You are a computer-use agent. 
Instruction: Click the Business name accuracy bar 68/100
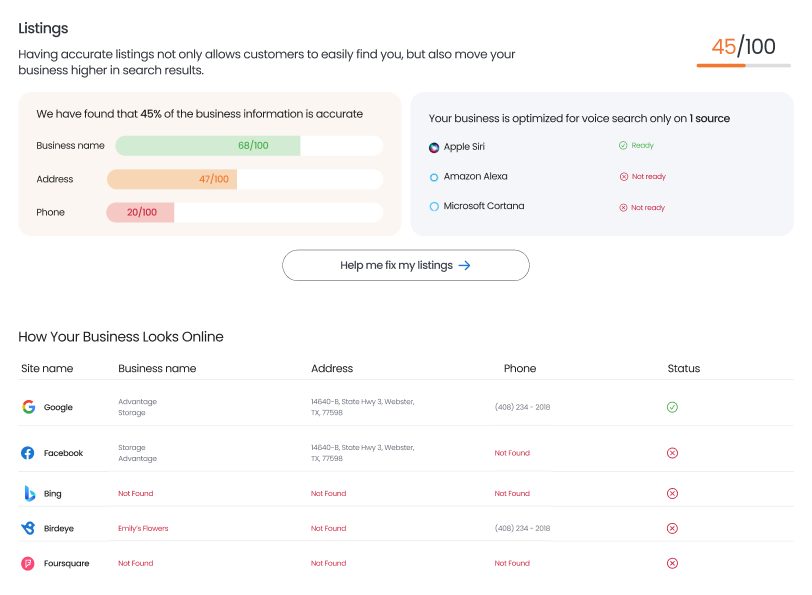208,146
